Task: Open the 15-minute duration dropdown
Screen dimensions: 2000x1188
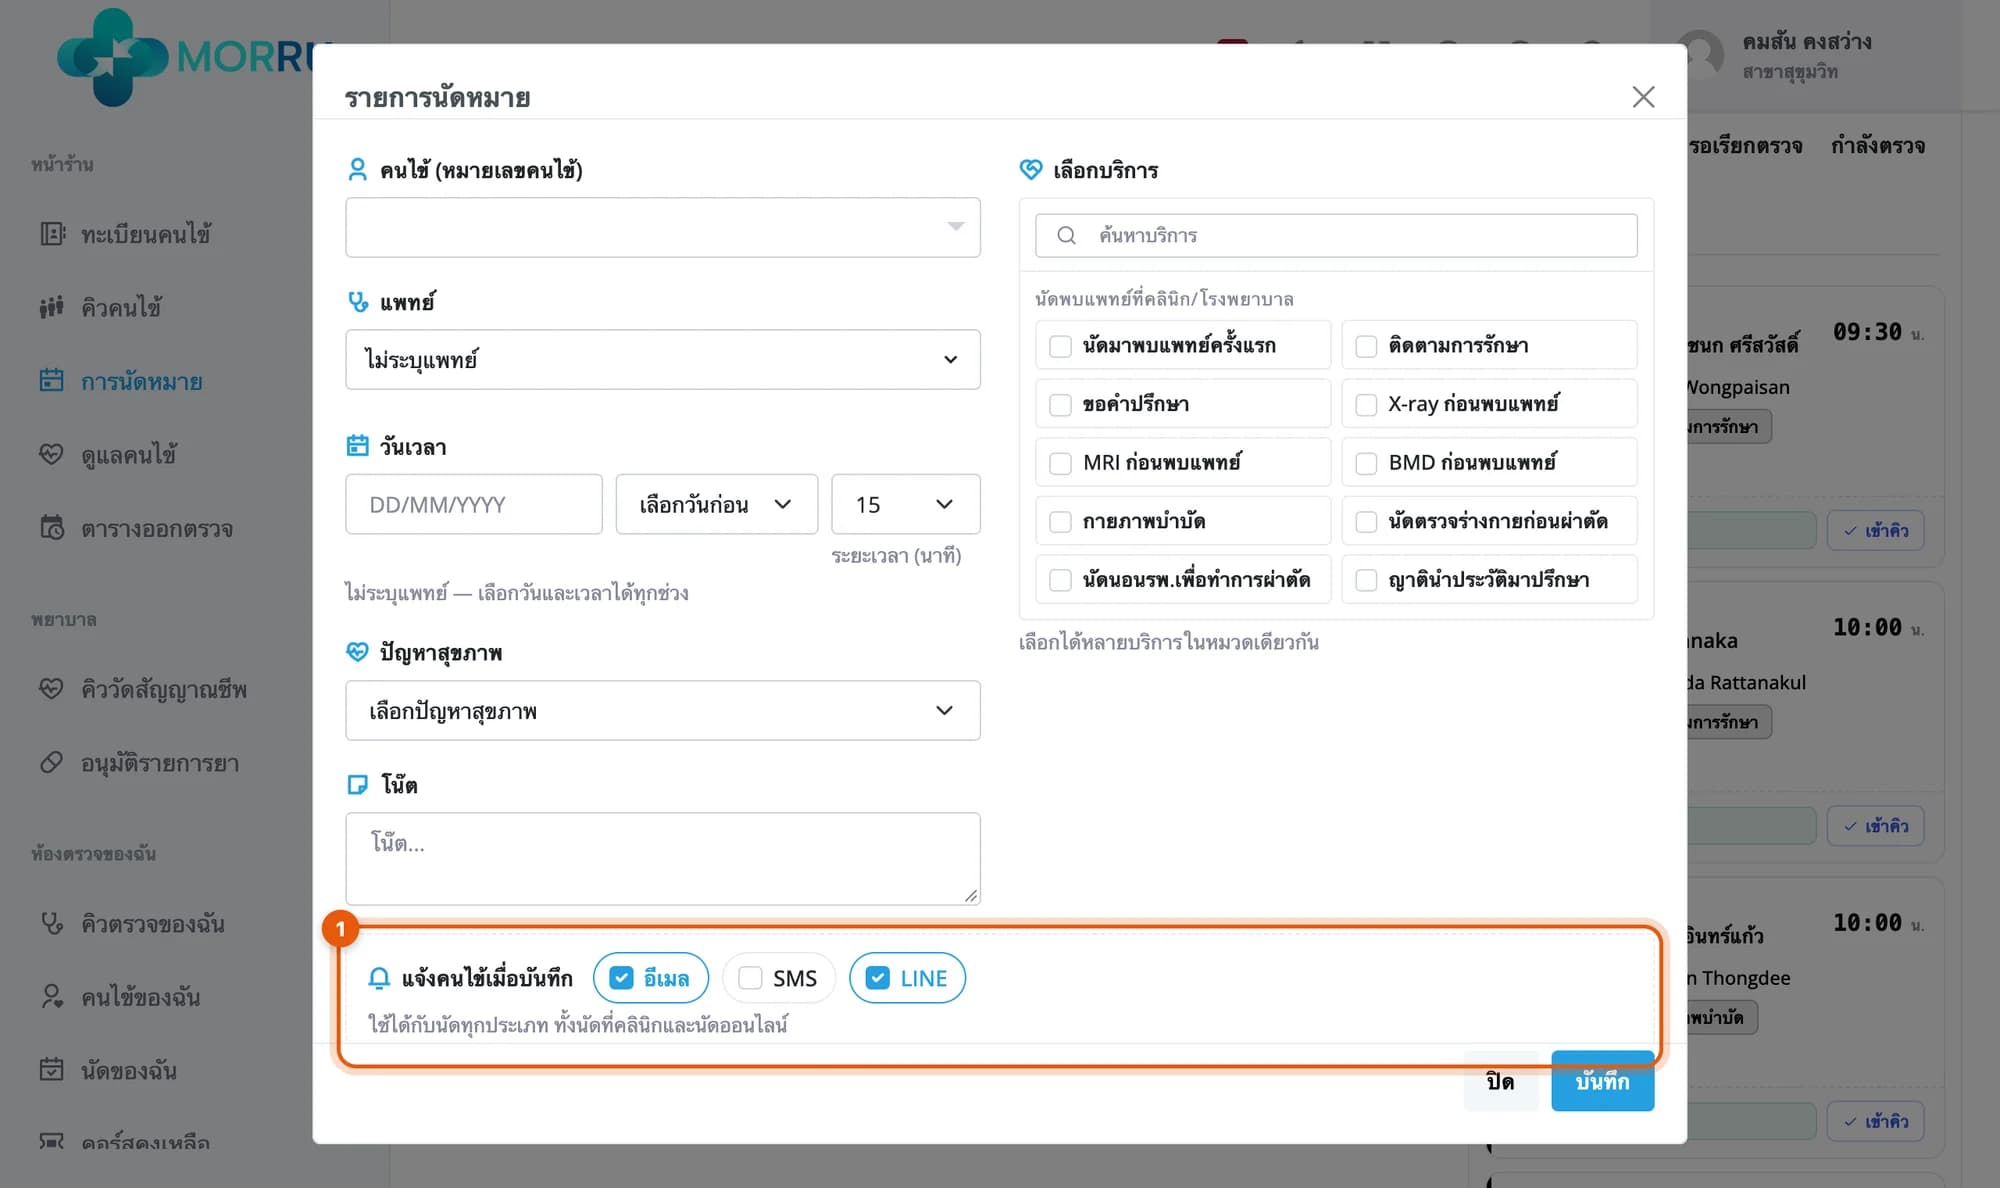Action: click(905, 504)
